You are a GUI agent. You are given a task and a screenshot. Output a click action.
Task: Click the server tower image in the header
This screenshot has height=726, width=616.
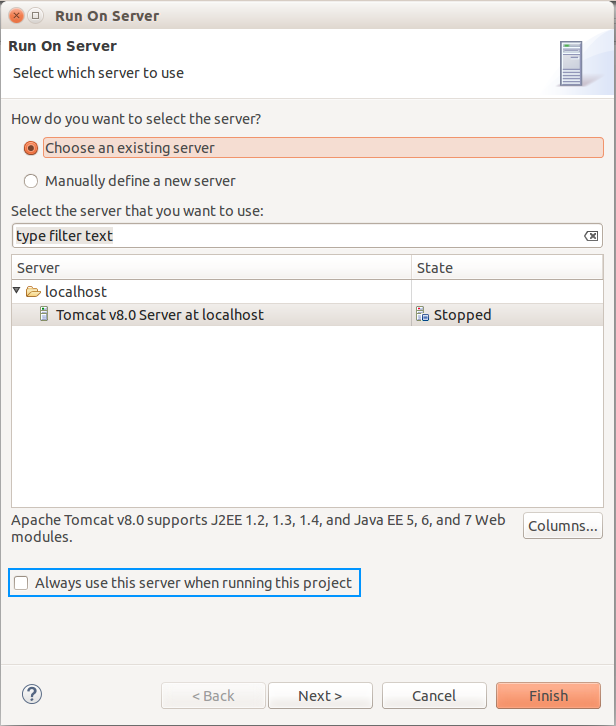tap(571, 63)
